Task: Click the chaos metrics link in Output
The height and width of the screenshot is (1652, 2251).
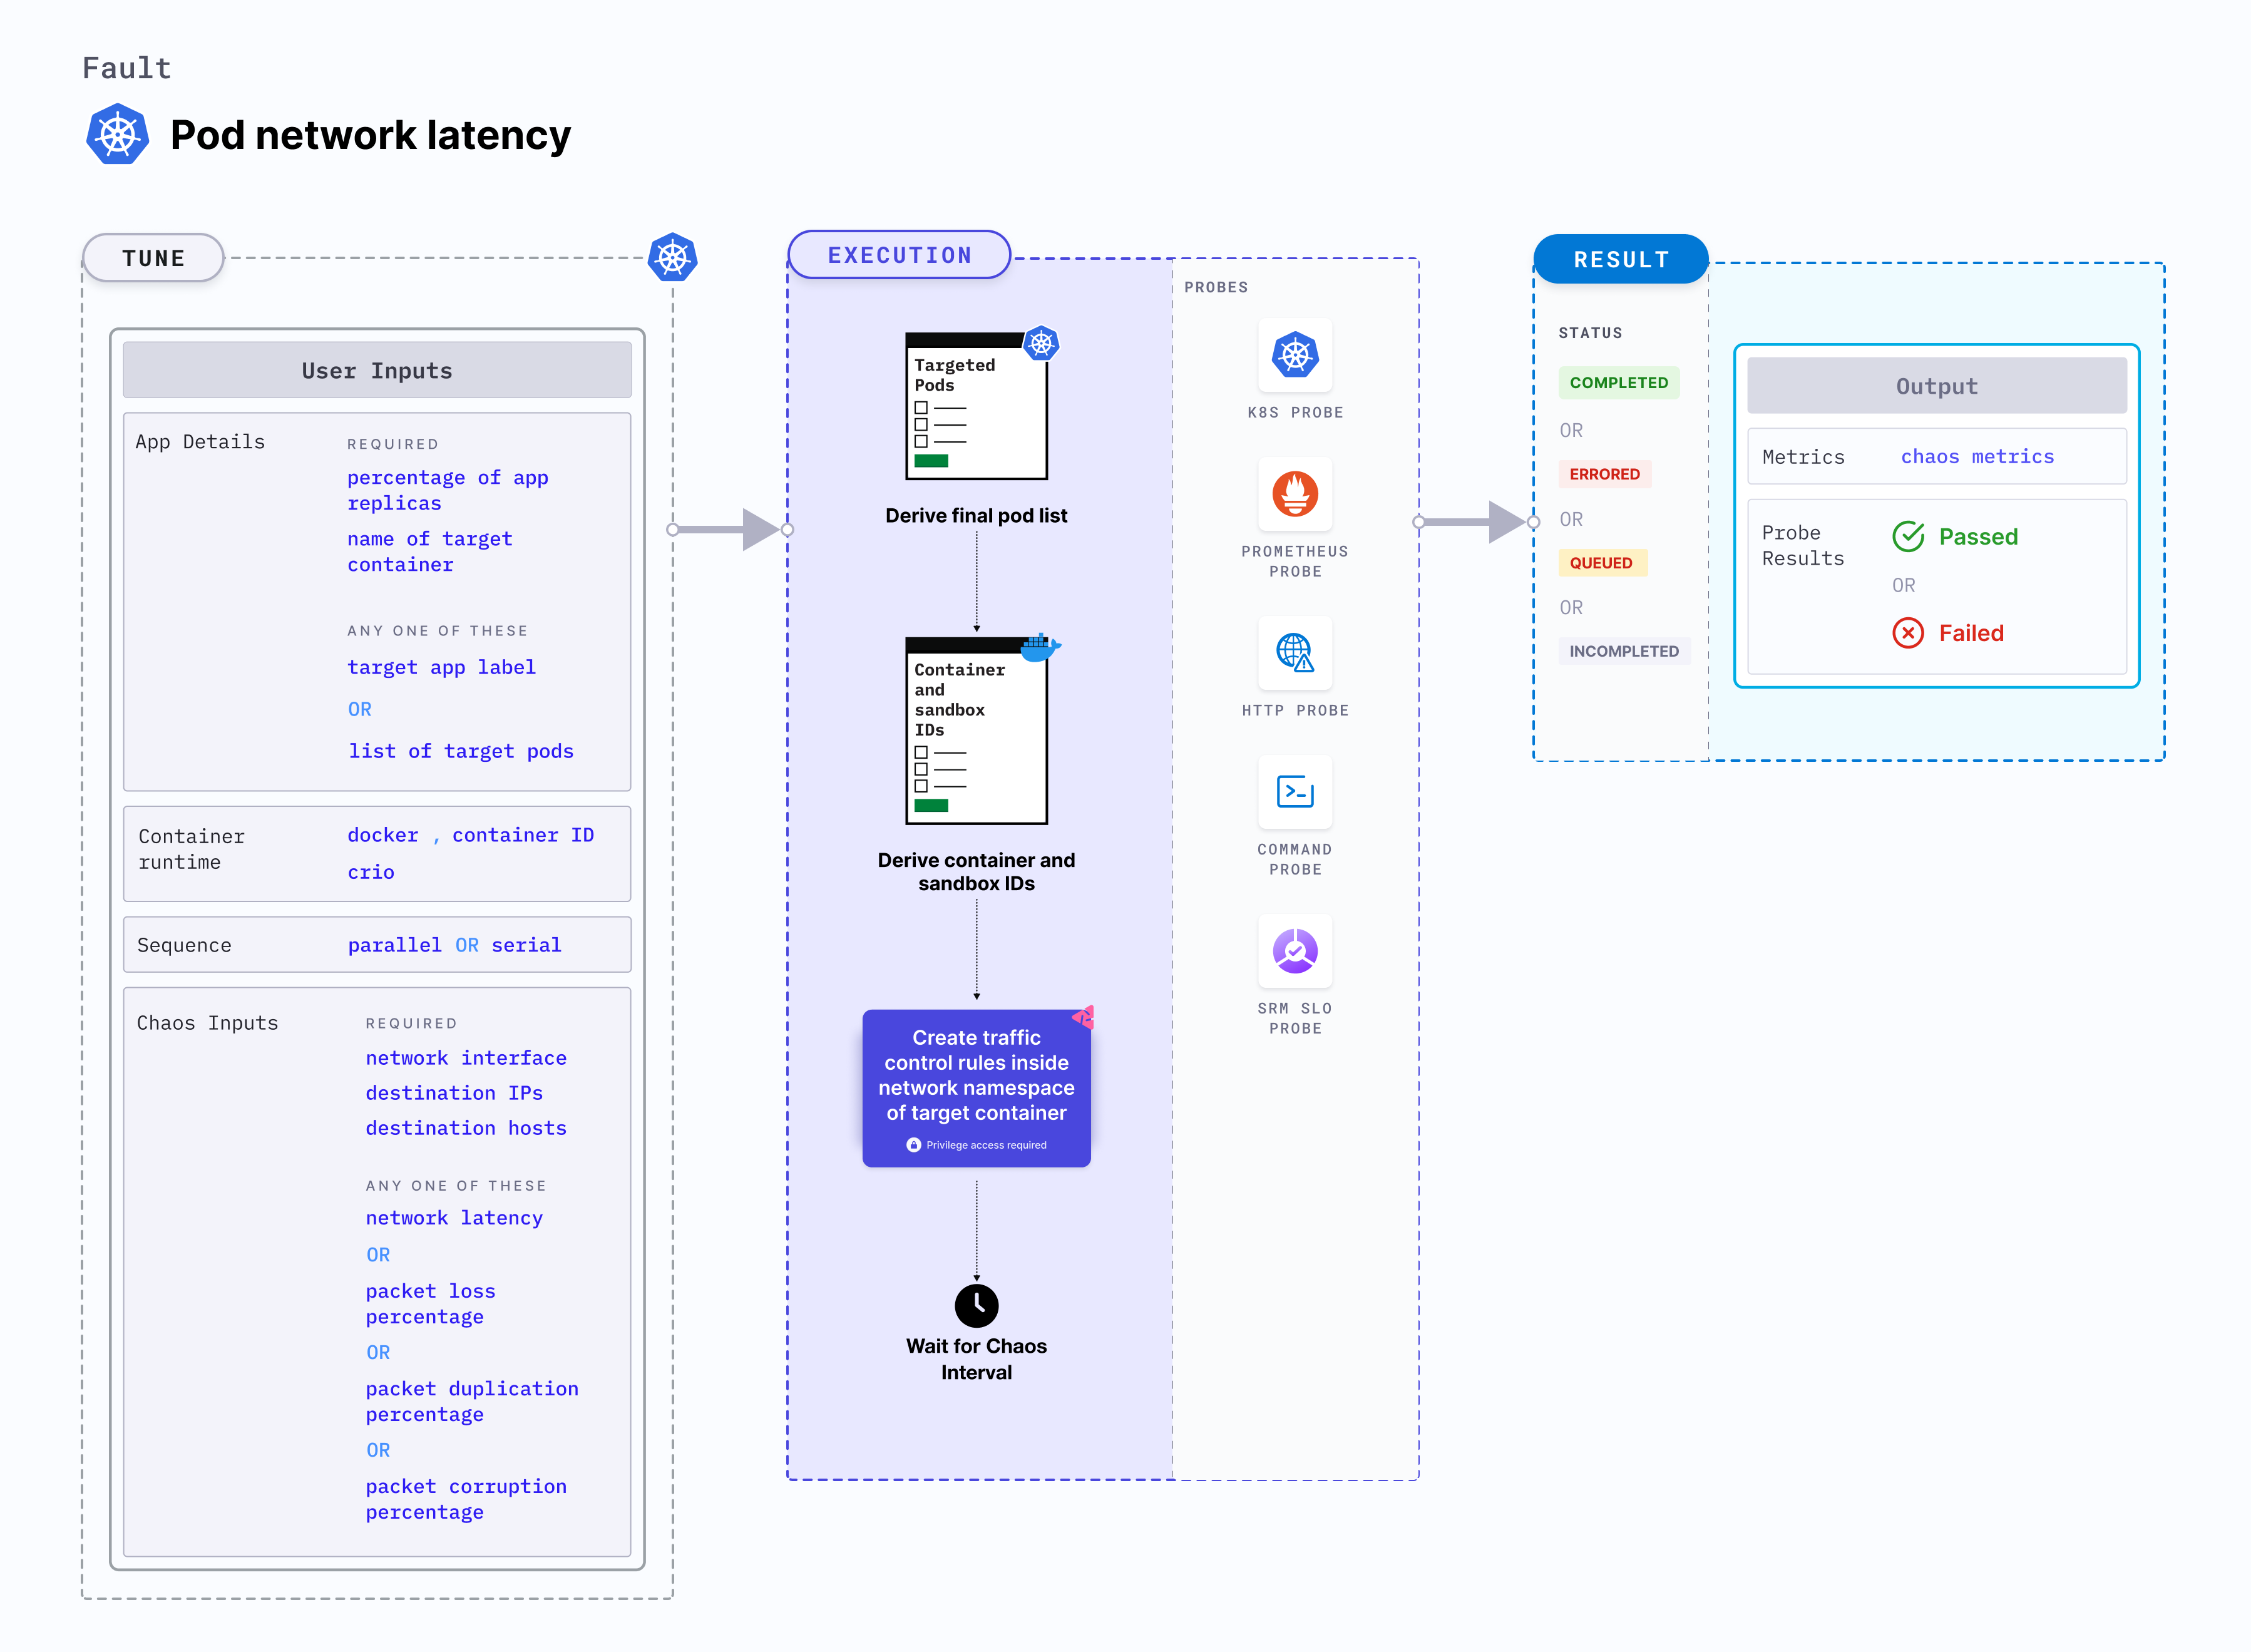Action: 1977,456
